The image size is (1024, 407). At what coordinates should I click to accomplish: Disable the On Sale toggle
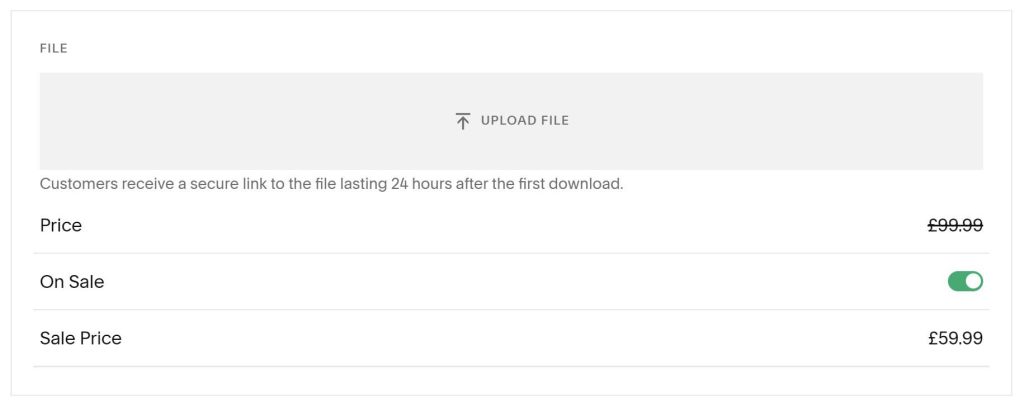[x=965, y=282]
